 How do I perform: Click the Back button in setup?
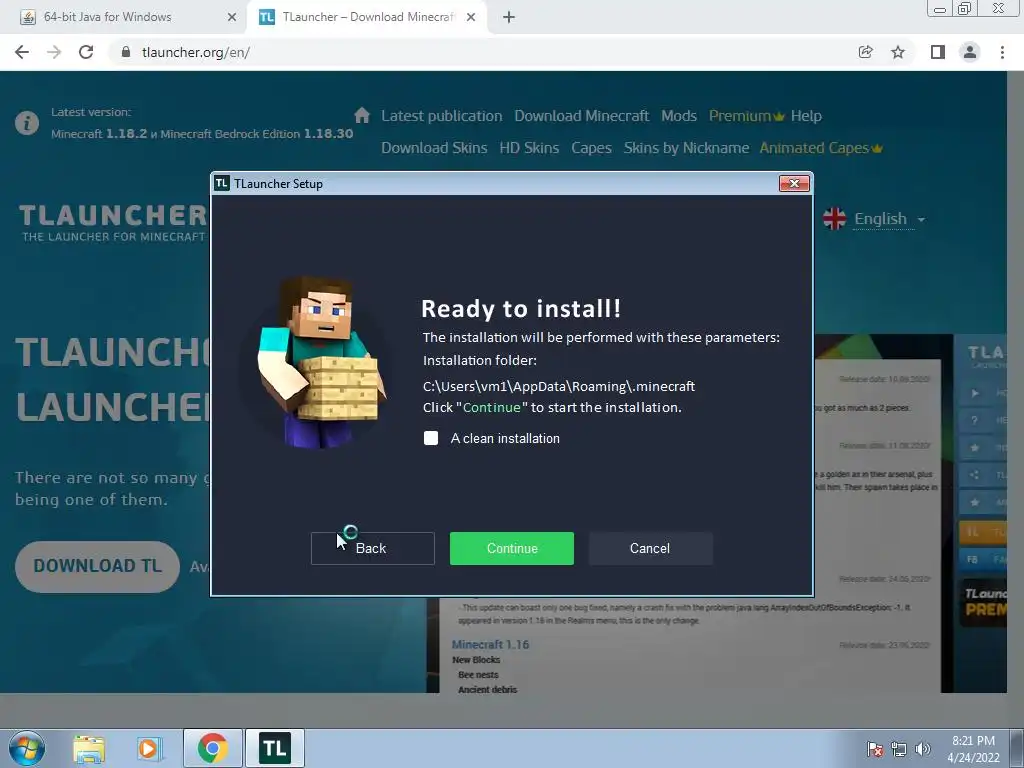pyautogui.click(x=372, y=548)
